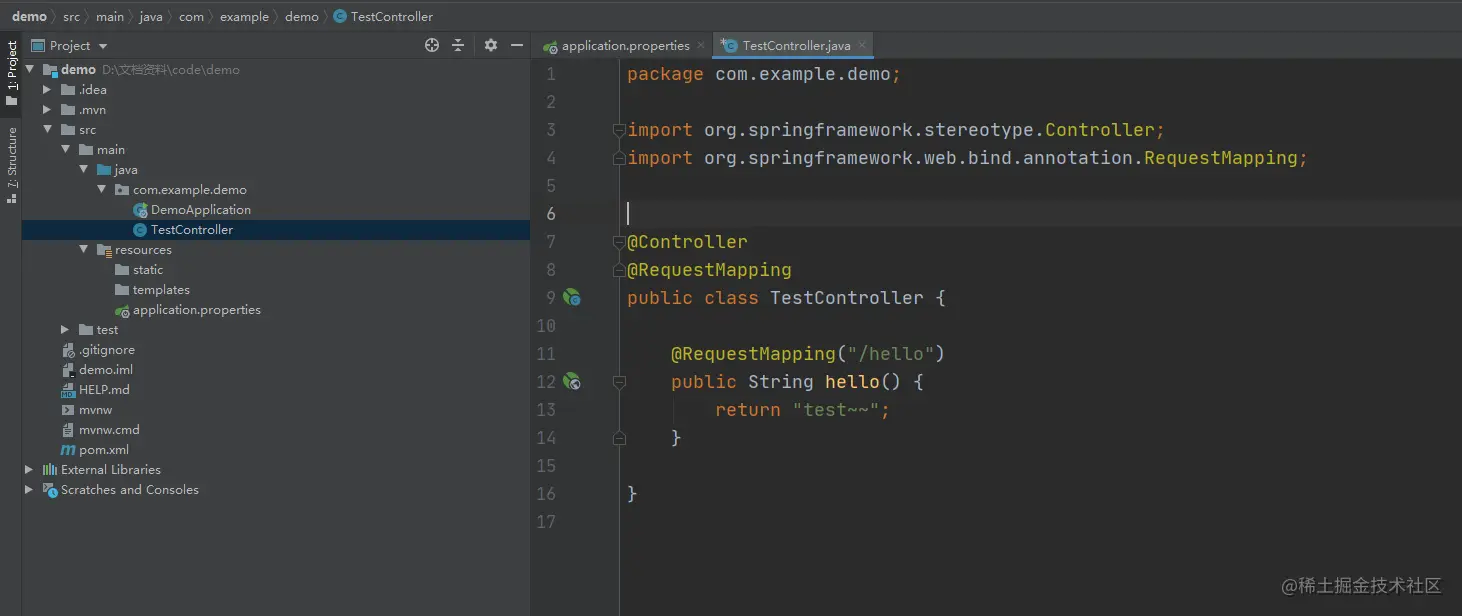
Task: Select the static folder
Action: pyautogui.click(x=147, y=270)
